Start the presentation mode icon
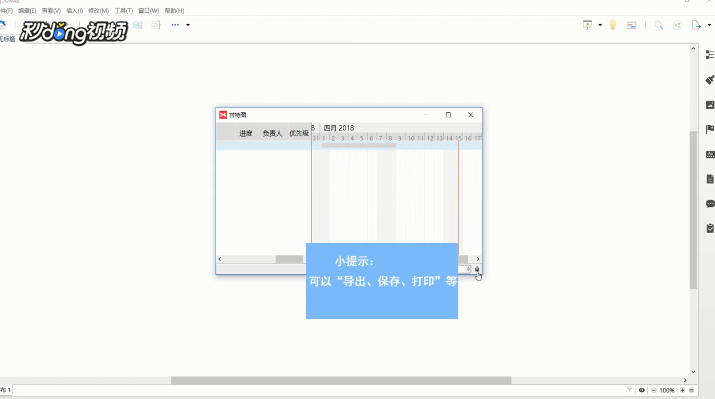Viewport: 715px width, 399px height. coord(587,25)
